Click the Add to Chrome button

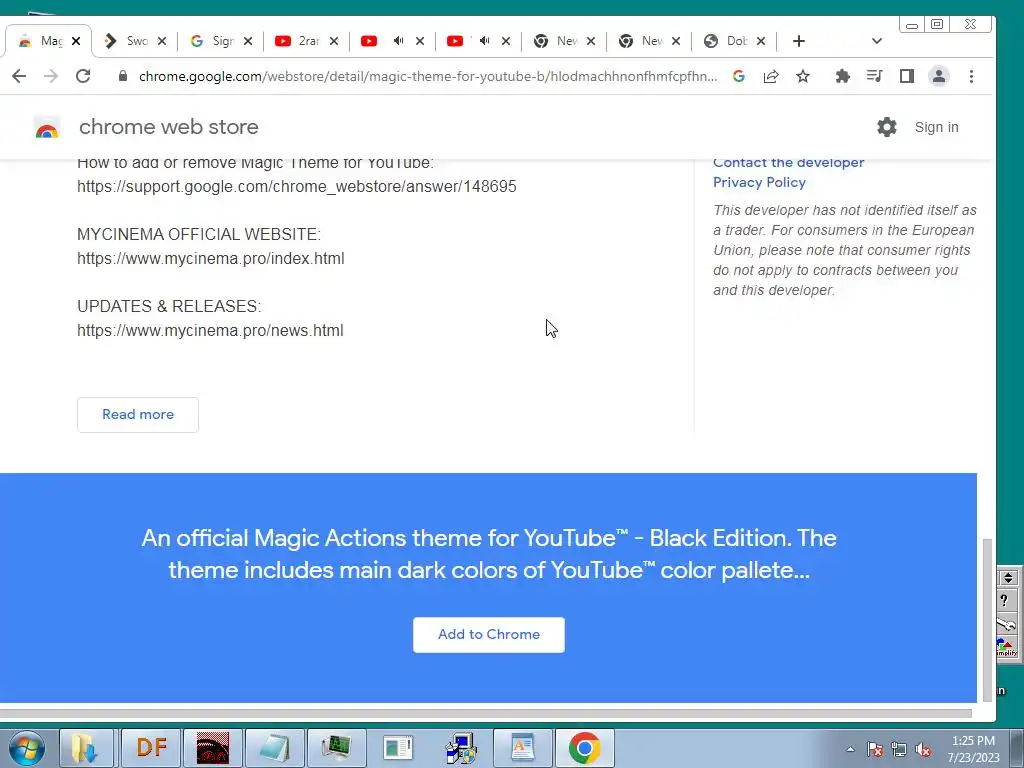488,635
